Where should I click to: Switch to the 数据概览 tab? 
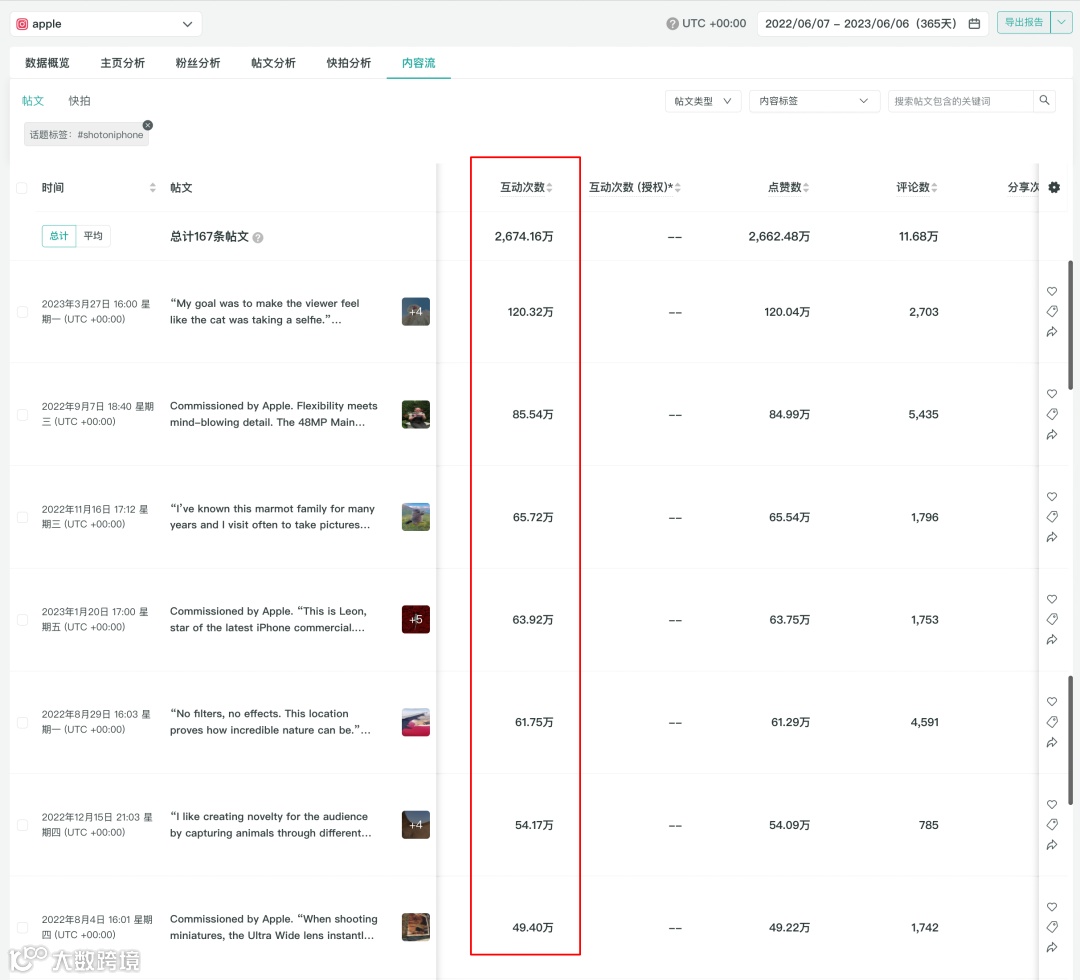coord(48,63)
